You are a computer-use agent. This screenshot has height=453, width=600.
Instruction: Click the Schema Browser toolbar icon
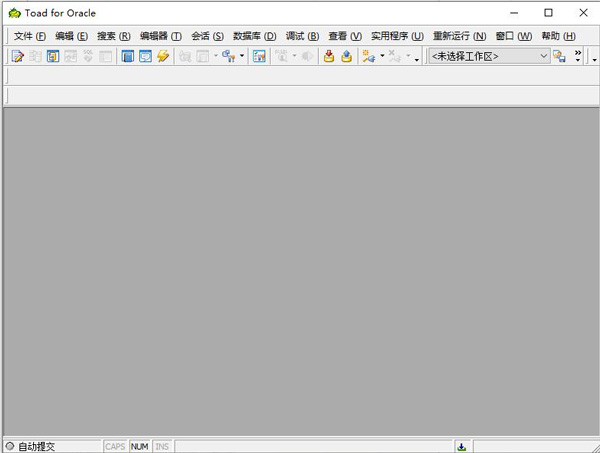pyautogui.click(x=53, y=57)
